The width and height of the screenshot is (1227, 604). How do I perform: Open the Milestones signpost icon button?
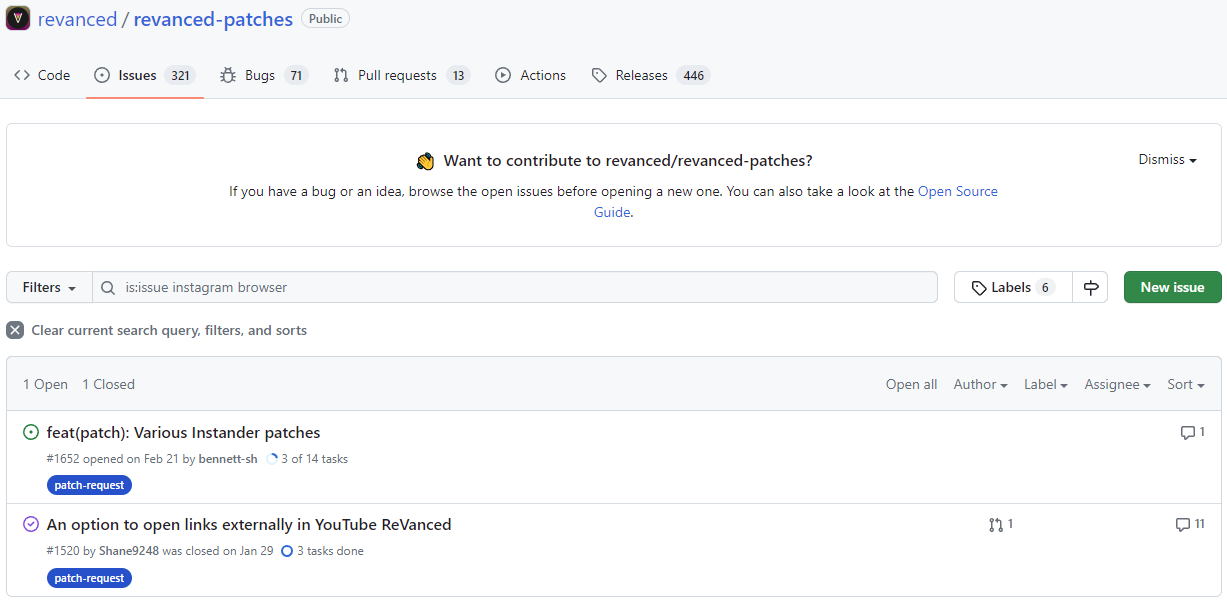pos(1090,287)
